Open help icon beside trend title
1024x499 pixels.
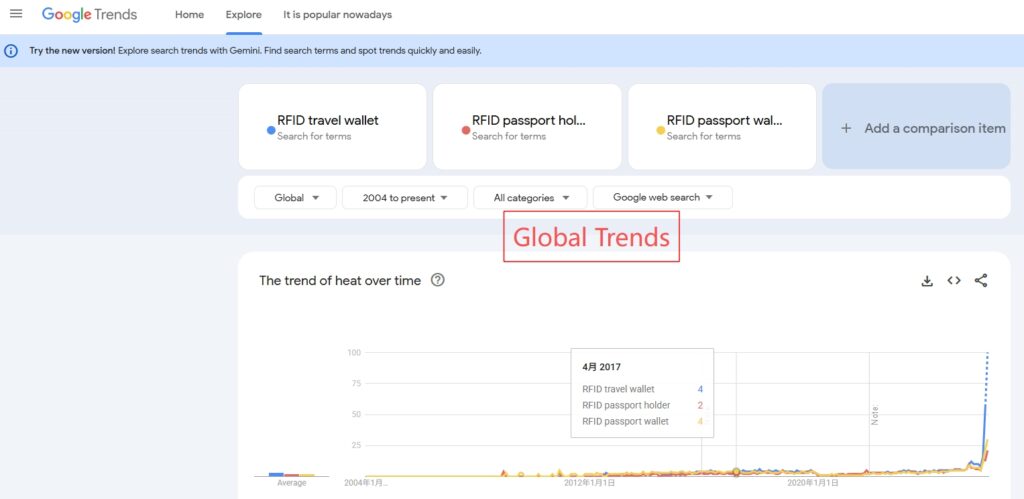[x=437, y=281]
